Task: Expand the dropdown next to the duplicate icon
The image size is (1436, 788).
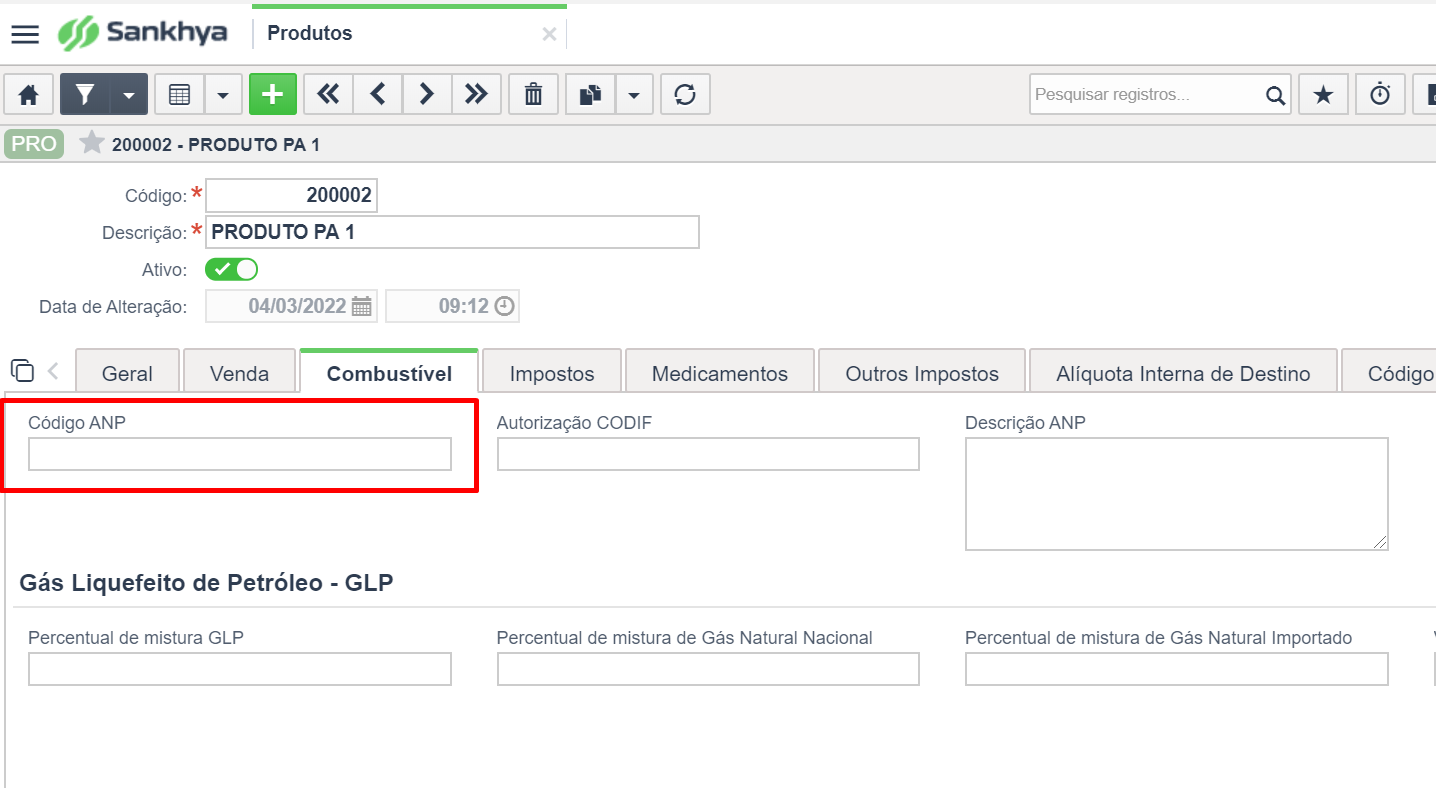Action: point(634,93)
